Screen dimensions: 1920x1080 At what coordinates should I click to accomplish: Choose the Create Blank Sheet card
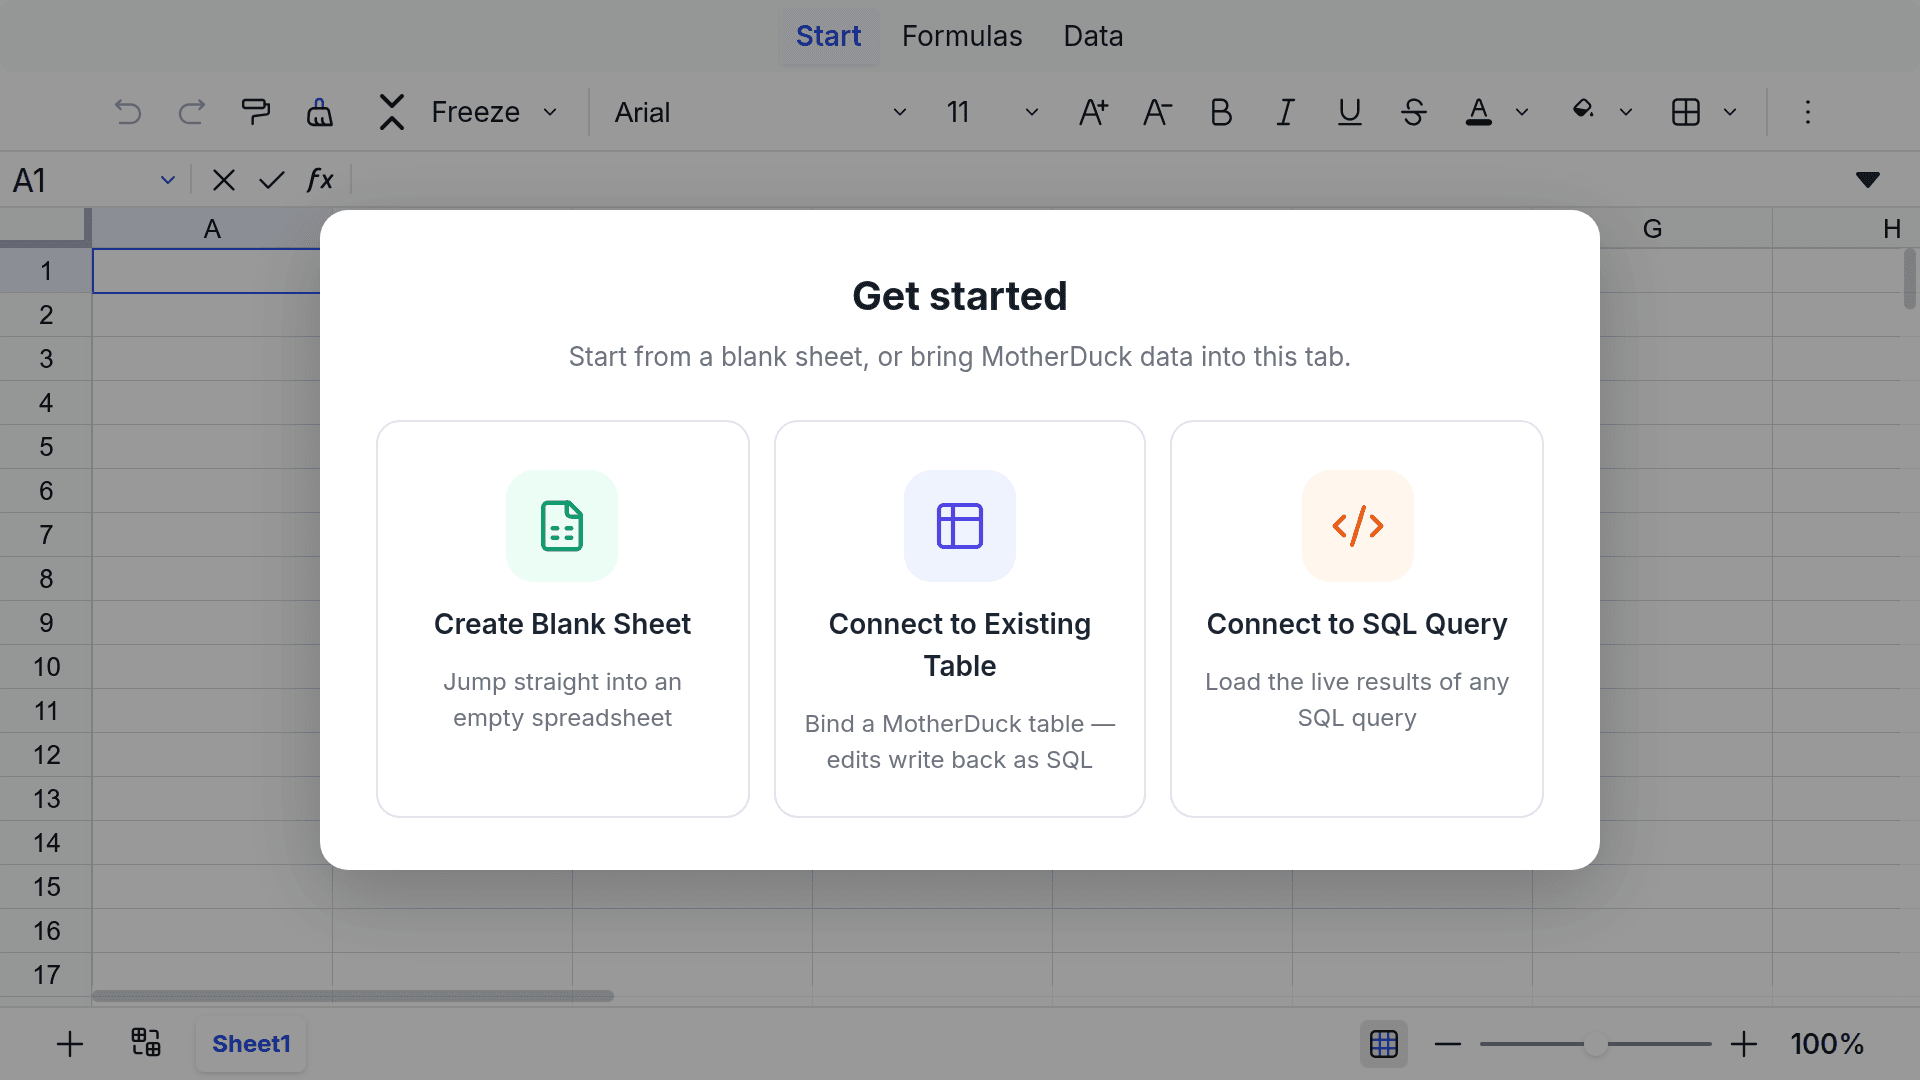tap(563, 619)
